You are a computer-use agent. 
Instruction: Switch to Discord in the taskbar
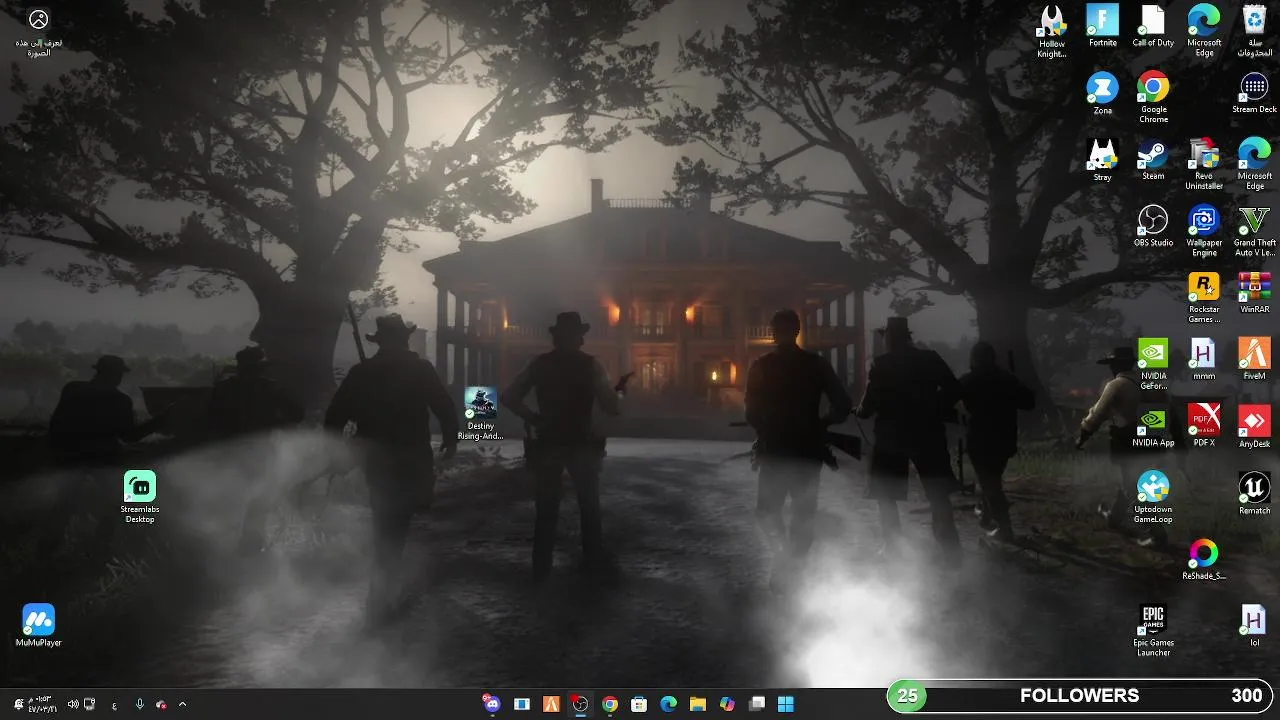point(491,704)
